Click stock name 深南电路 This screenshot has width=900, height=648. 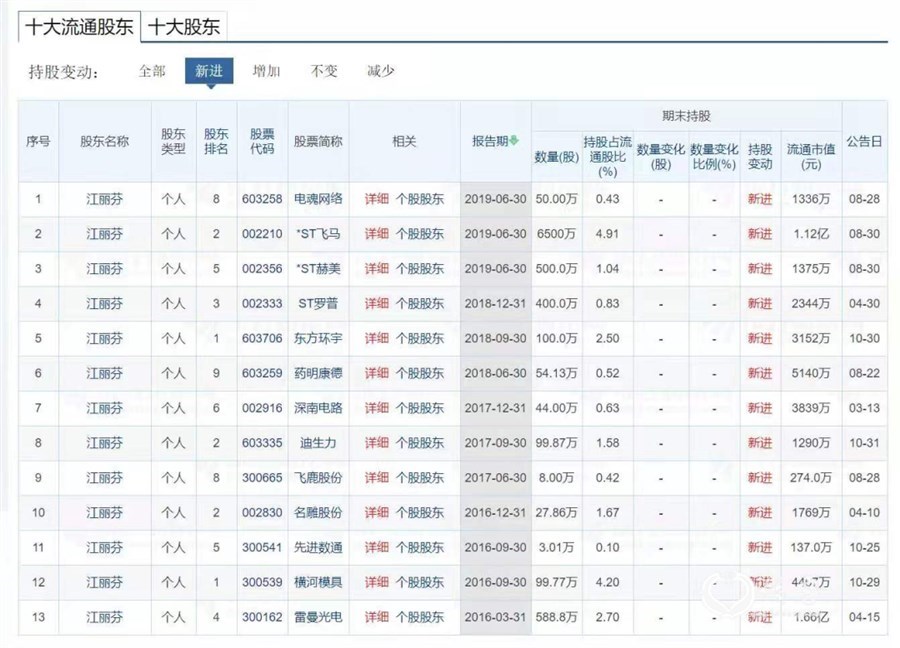pos(318,408)
